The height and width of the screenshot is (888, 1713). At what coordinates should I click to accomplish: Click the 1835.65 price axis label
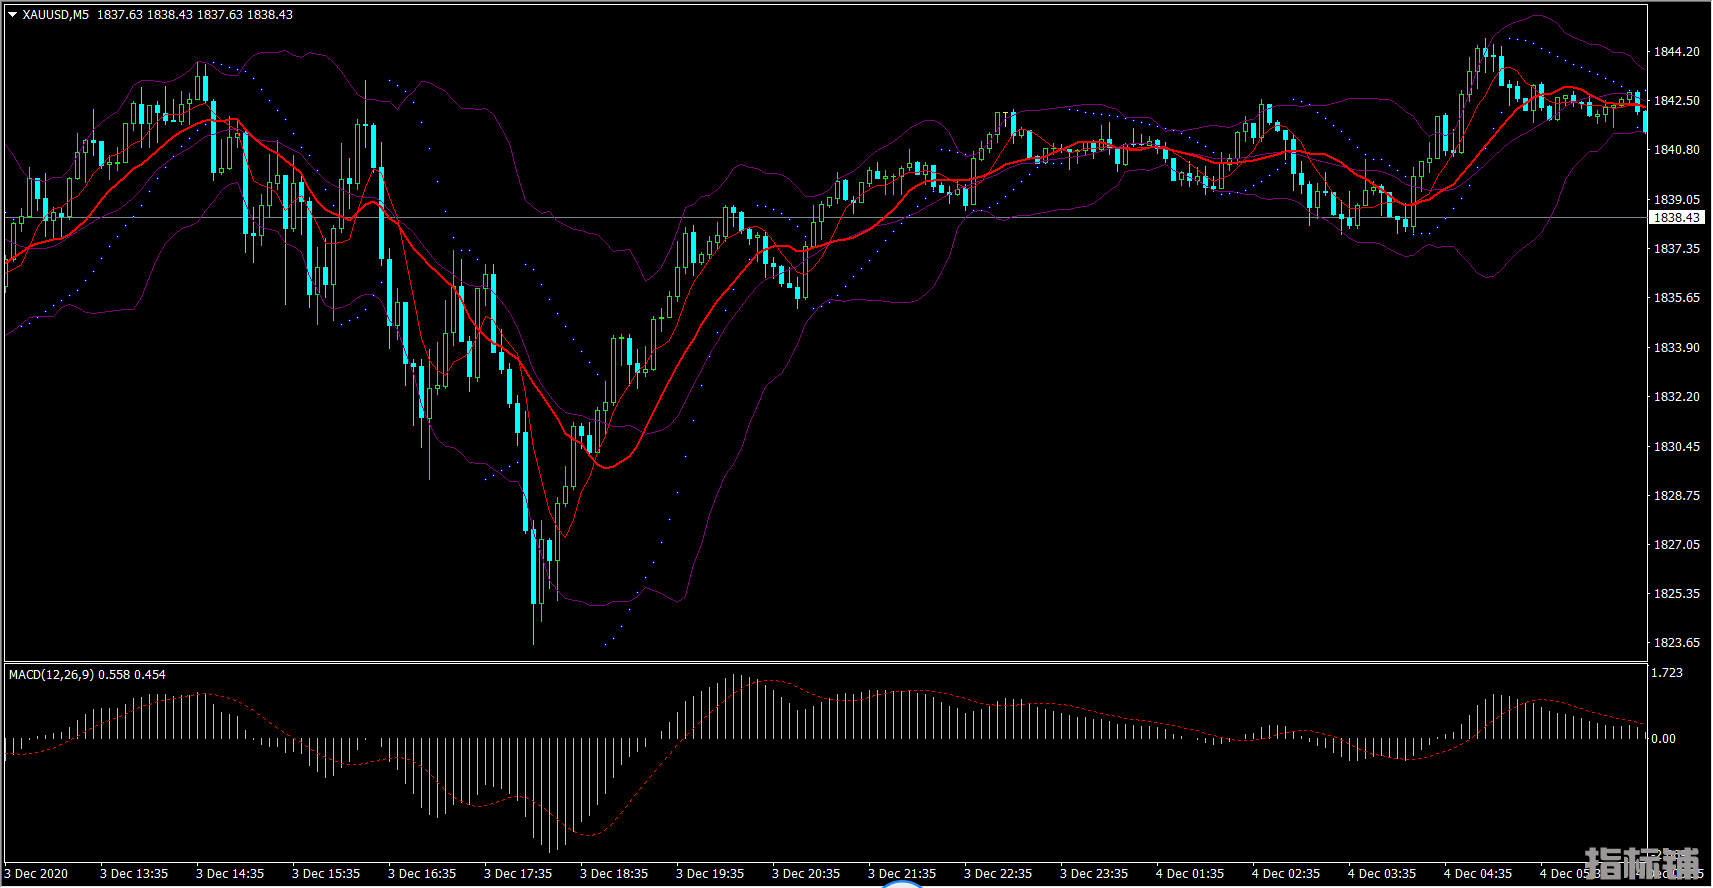click(1677, 298)
